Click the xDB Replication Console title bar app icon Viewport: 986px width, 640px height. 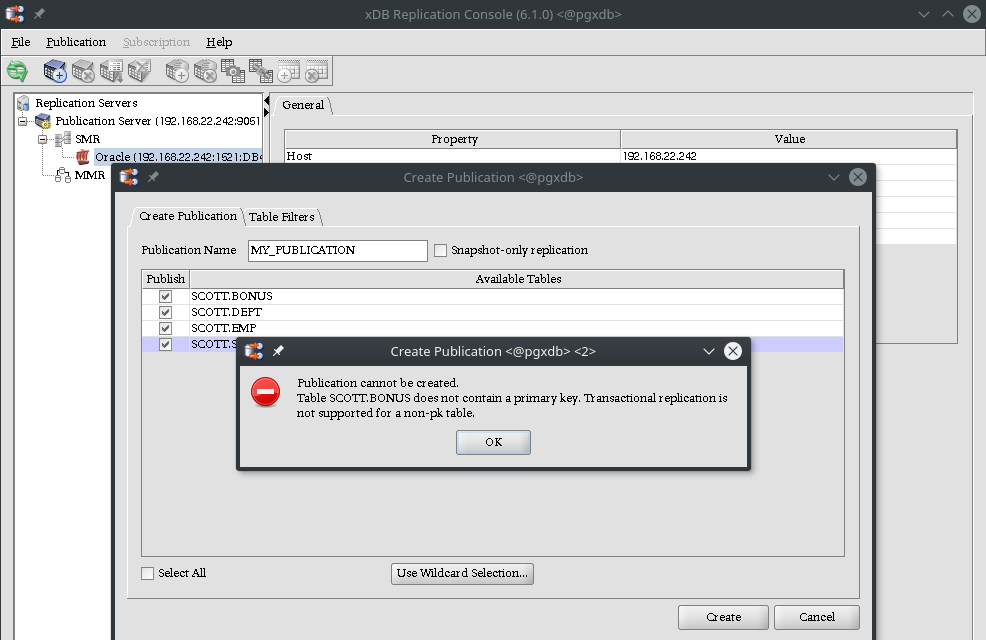(14, 14)
